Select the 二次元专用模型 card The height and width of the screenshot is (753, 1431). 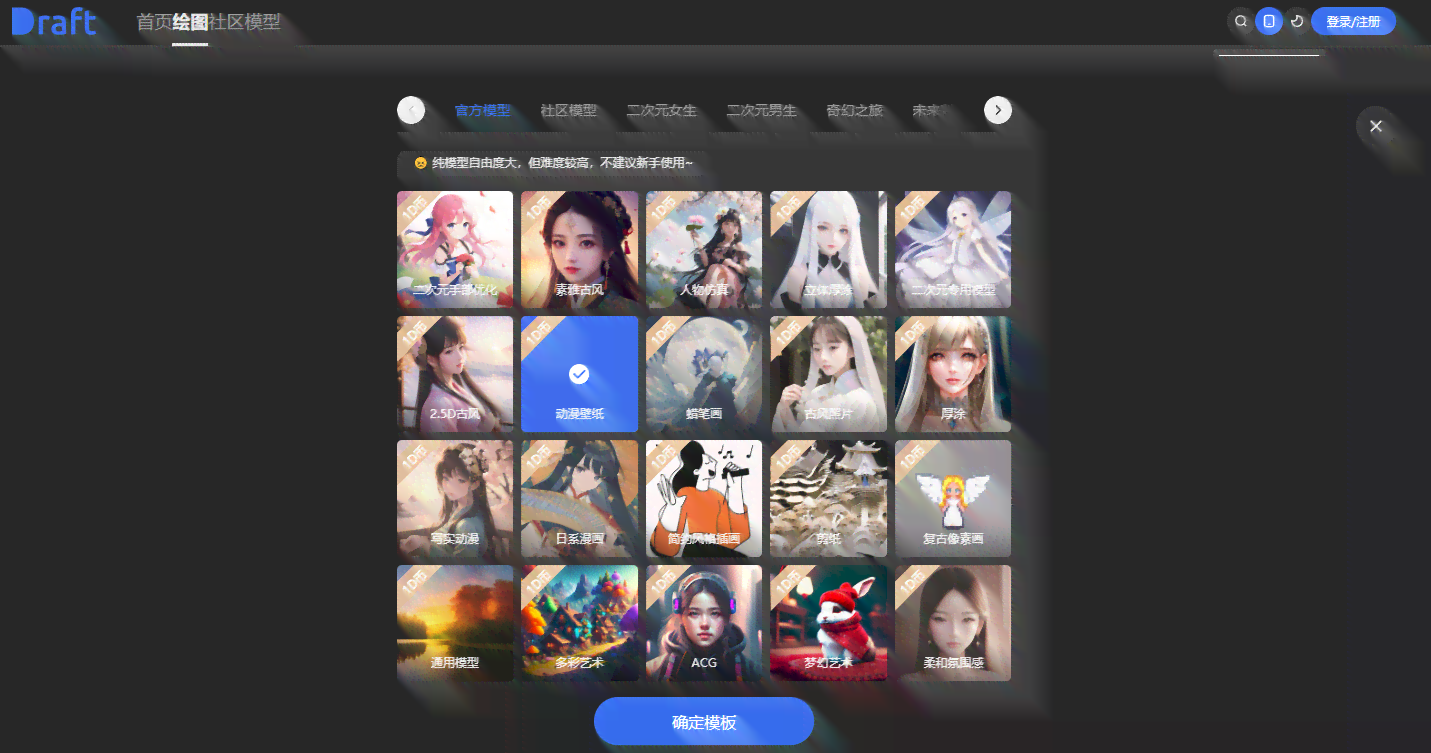point(953,249)
